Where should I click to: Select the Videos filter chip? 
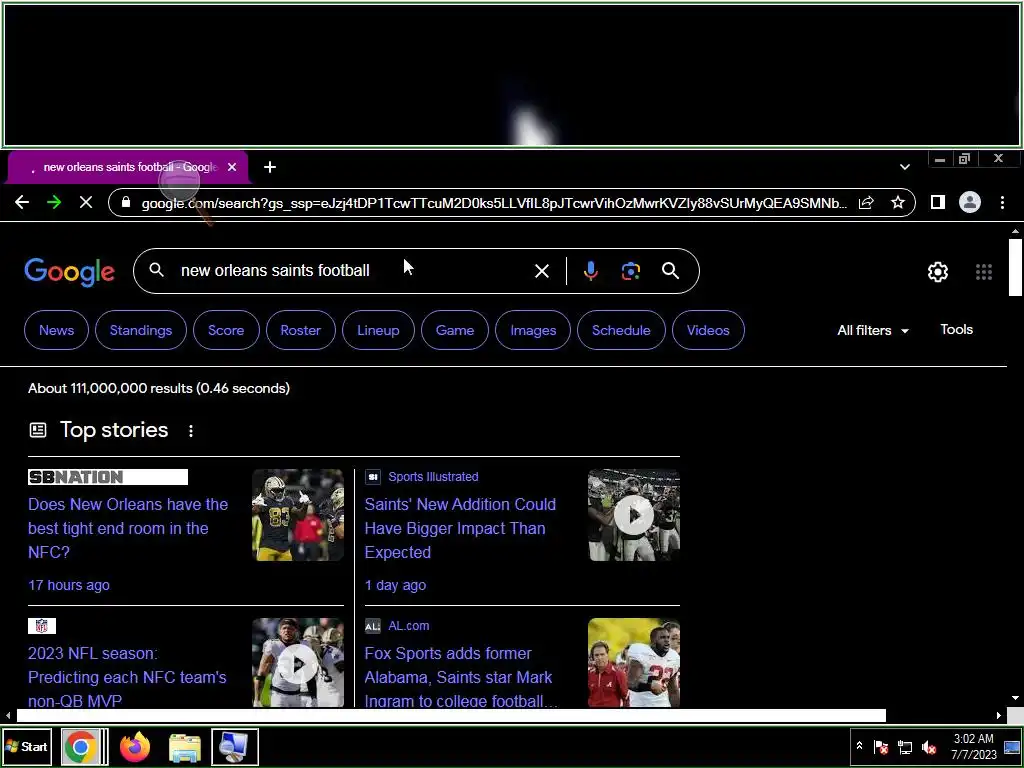[x=708, y=330]
